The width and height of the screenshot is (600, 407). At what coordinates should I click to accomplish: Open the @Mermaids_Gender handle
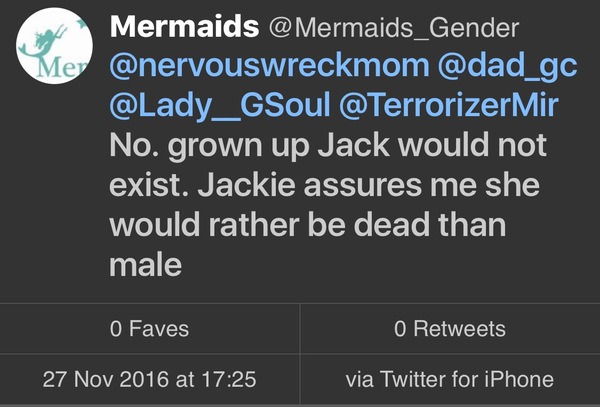(369, 25)
